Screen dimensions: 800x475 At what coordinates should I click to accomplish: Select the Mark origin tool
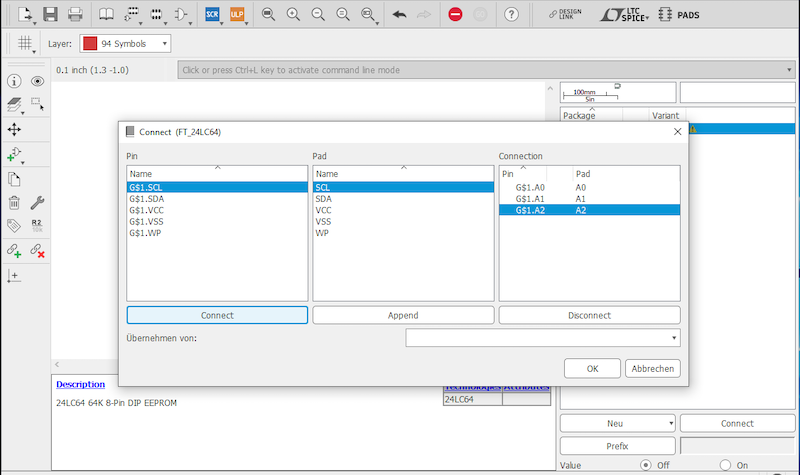pyautogui.click(x=14, y=276)
